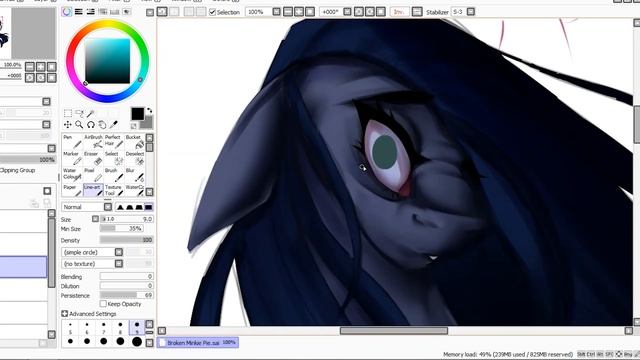The width and height of the screenshot is (640, 360).
Task: Choose the size 9 brush preset
Action: [137, 327]
